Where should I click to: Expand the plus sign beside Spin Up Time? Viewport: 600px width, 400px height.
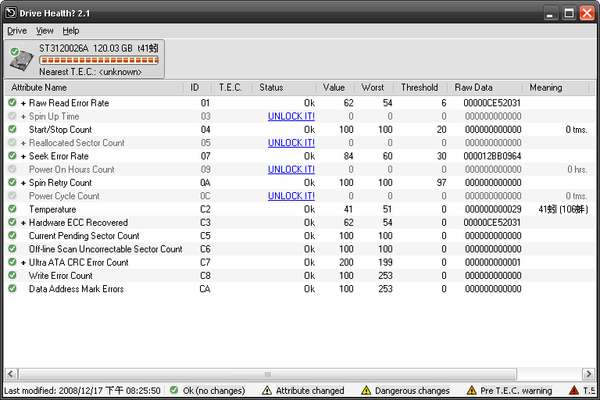pos(23,117)
